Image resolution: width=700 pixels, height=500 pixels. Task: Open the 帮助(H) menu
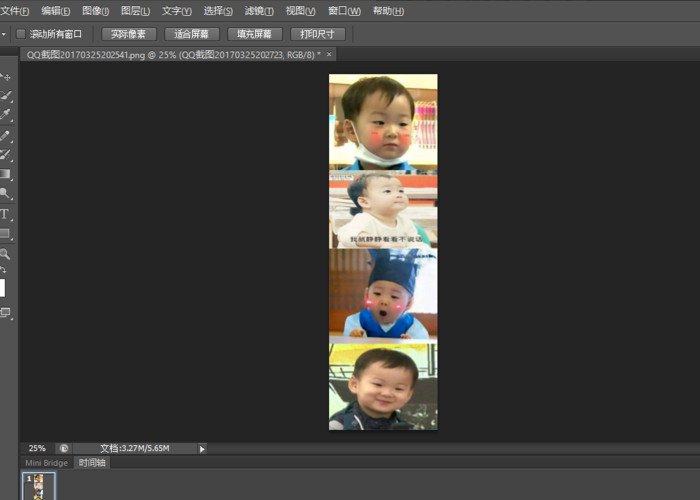click(388, 11)
